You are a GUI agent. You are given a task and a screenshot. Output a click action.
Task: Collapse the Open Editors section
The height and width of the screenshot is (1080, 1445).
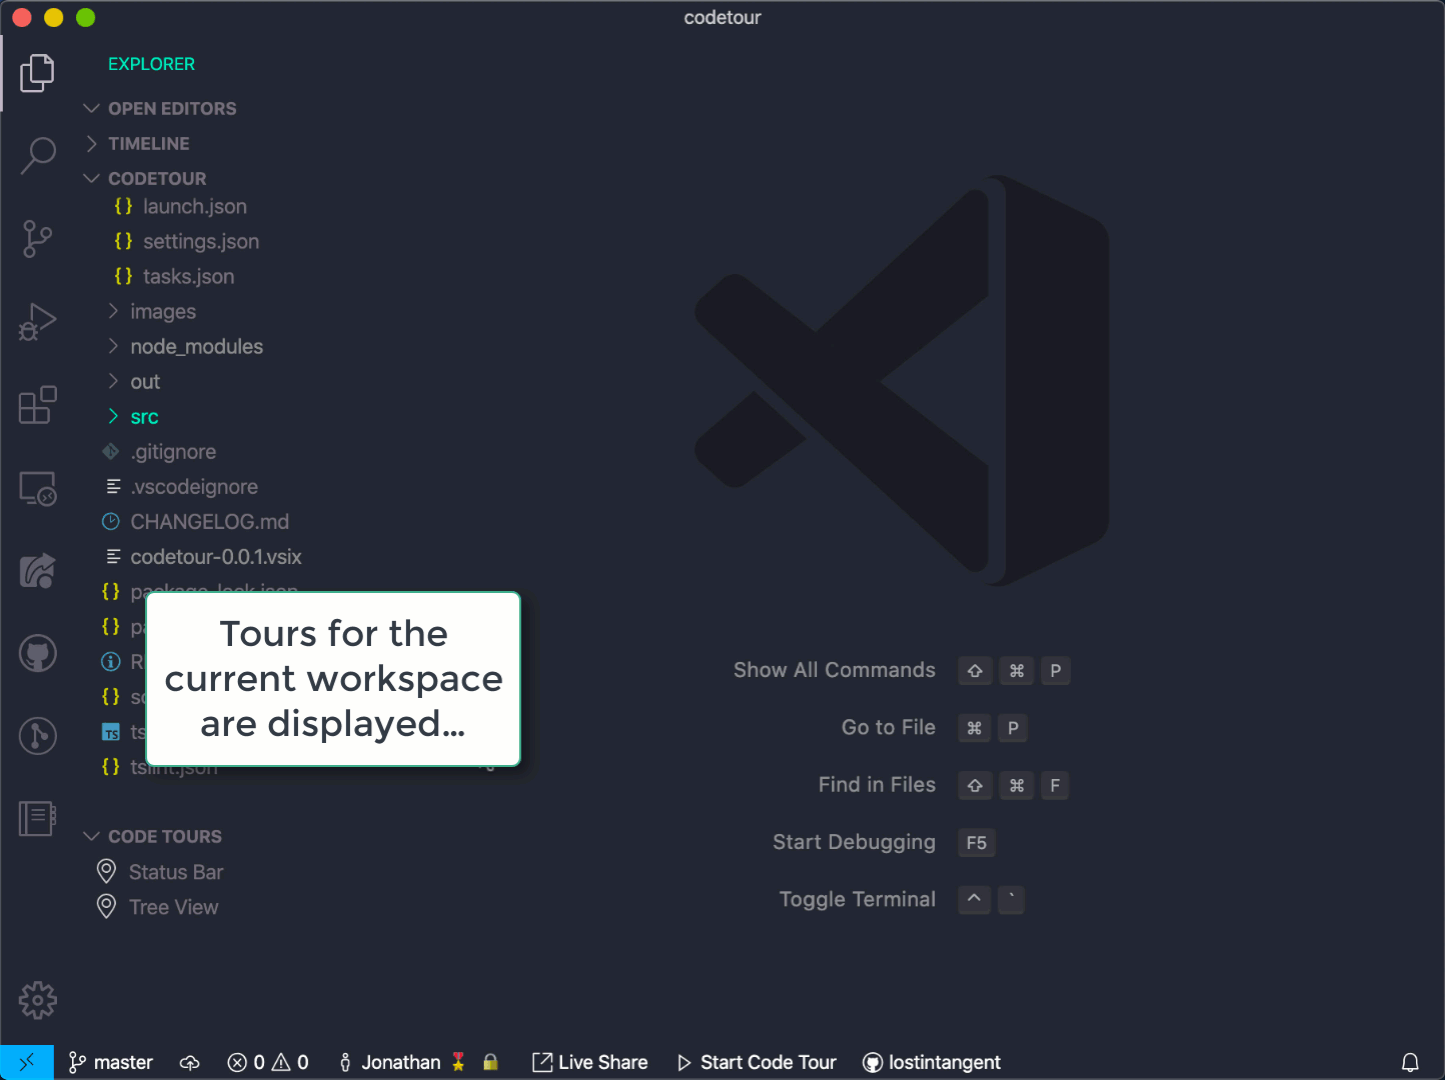point(172,108)
